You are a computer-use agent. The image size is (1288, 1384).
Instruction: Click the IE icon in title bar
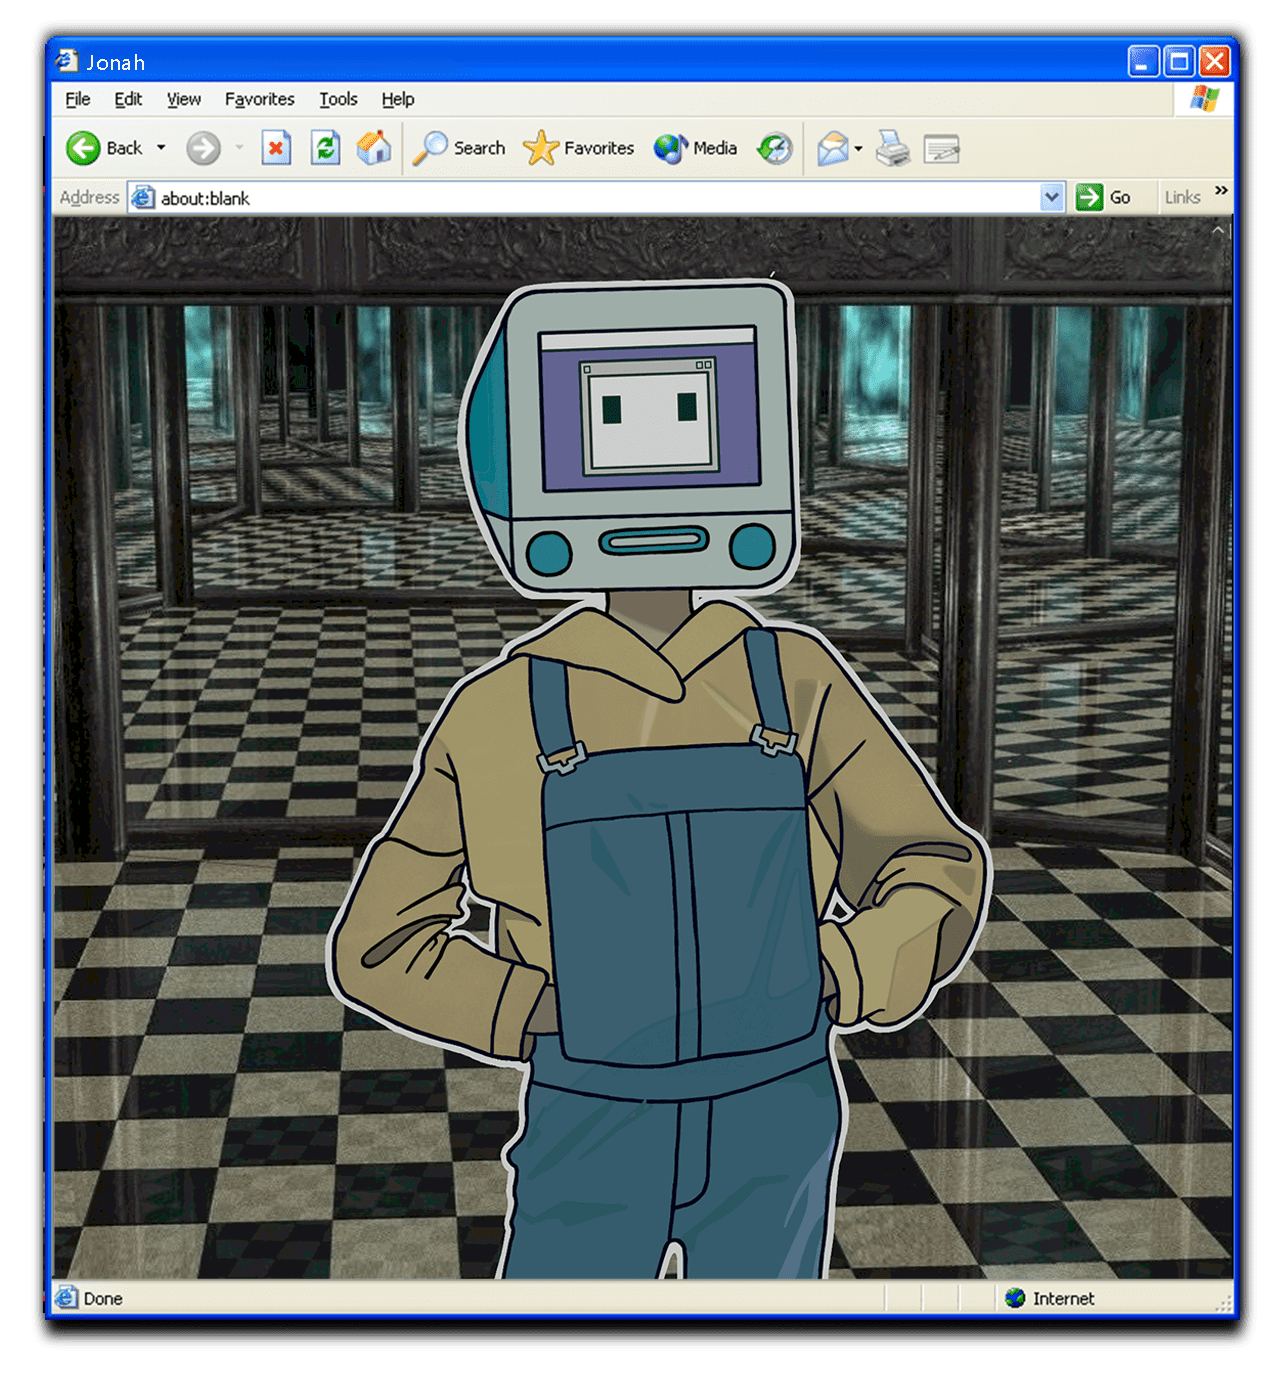[67, 61]
